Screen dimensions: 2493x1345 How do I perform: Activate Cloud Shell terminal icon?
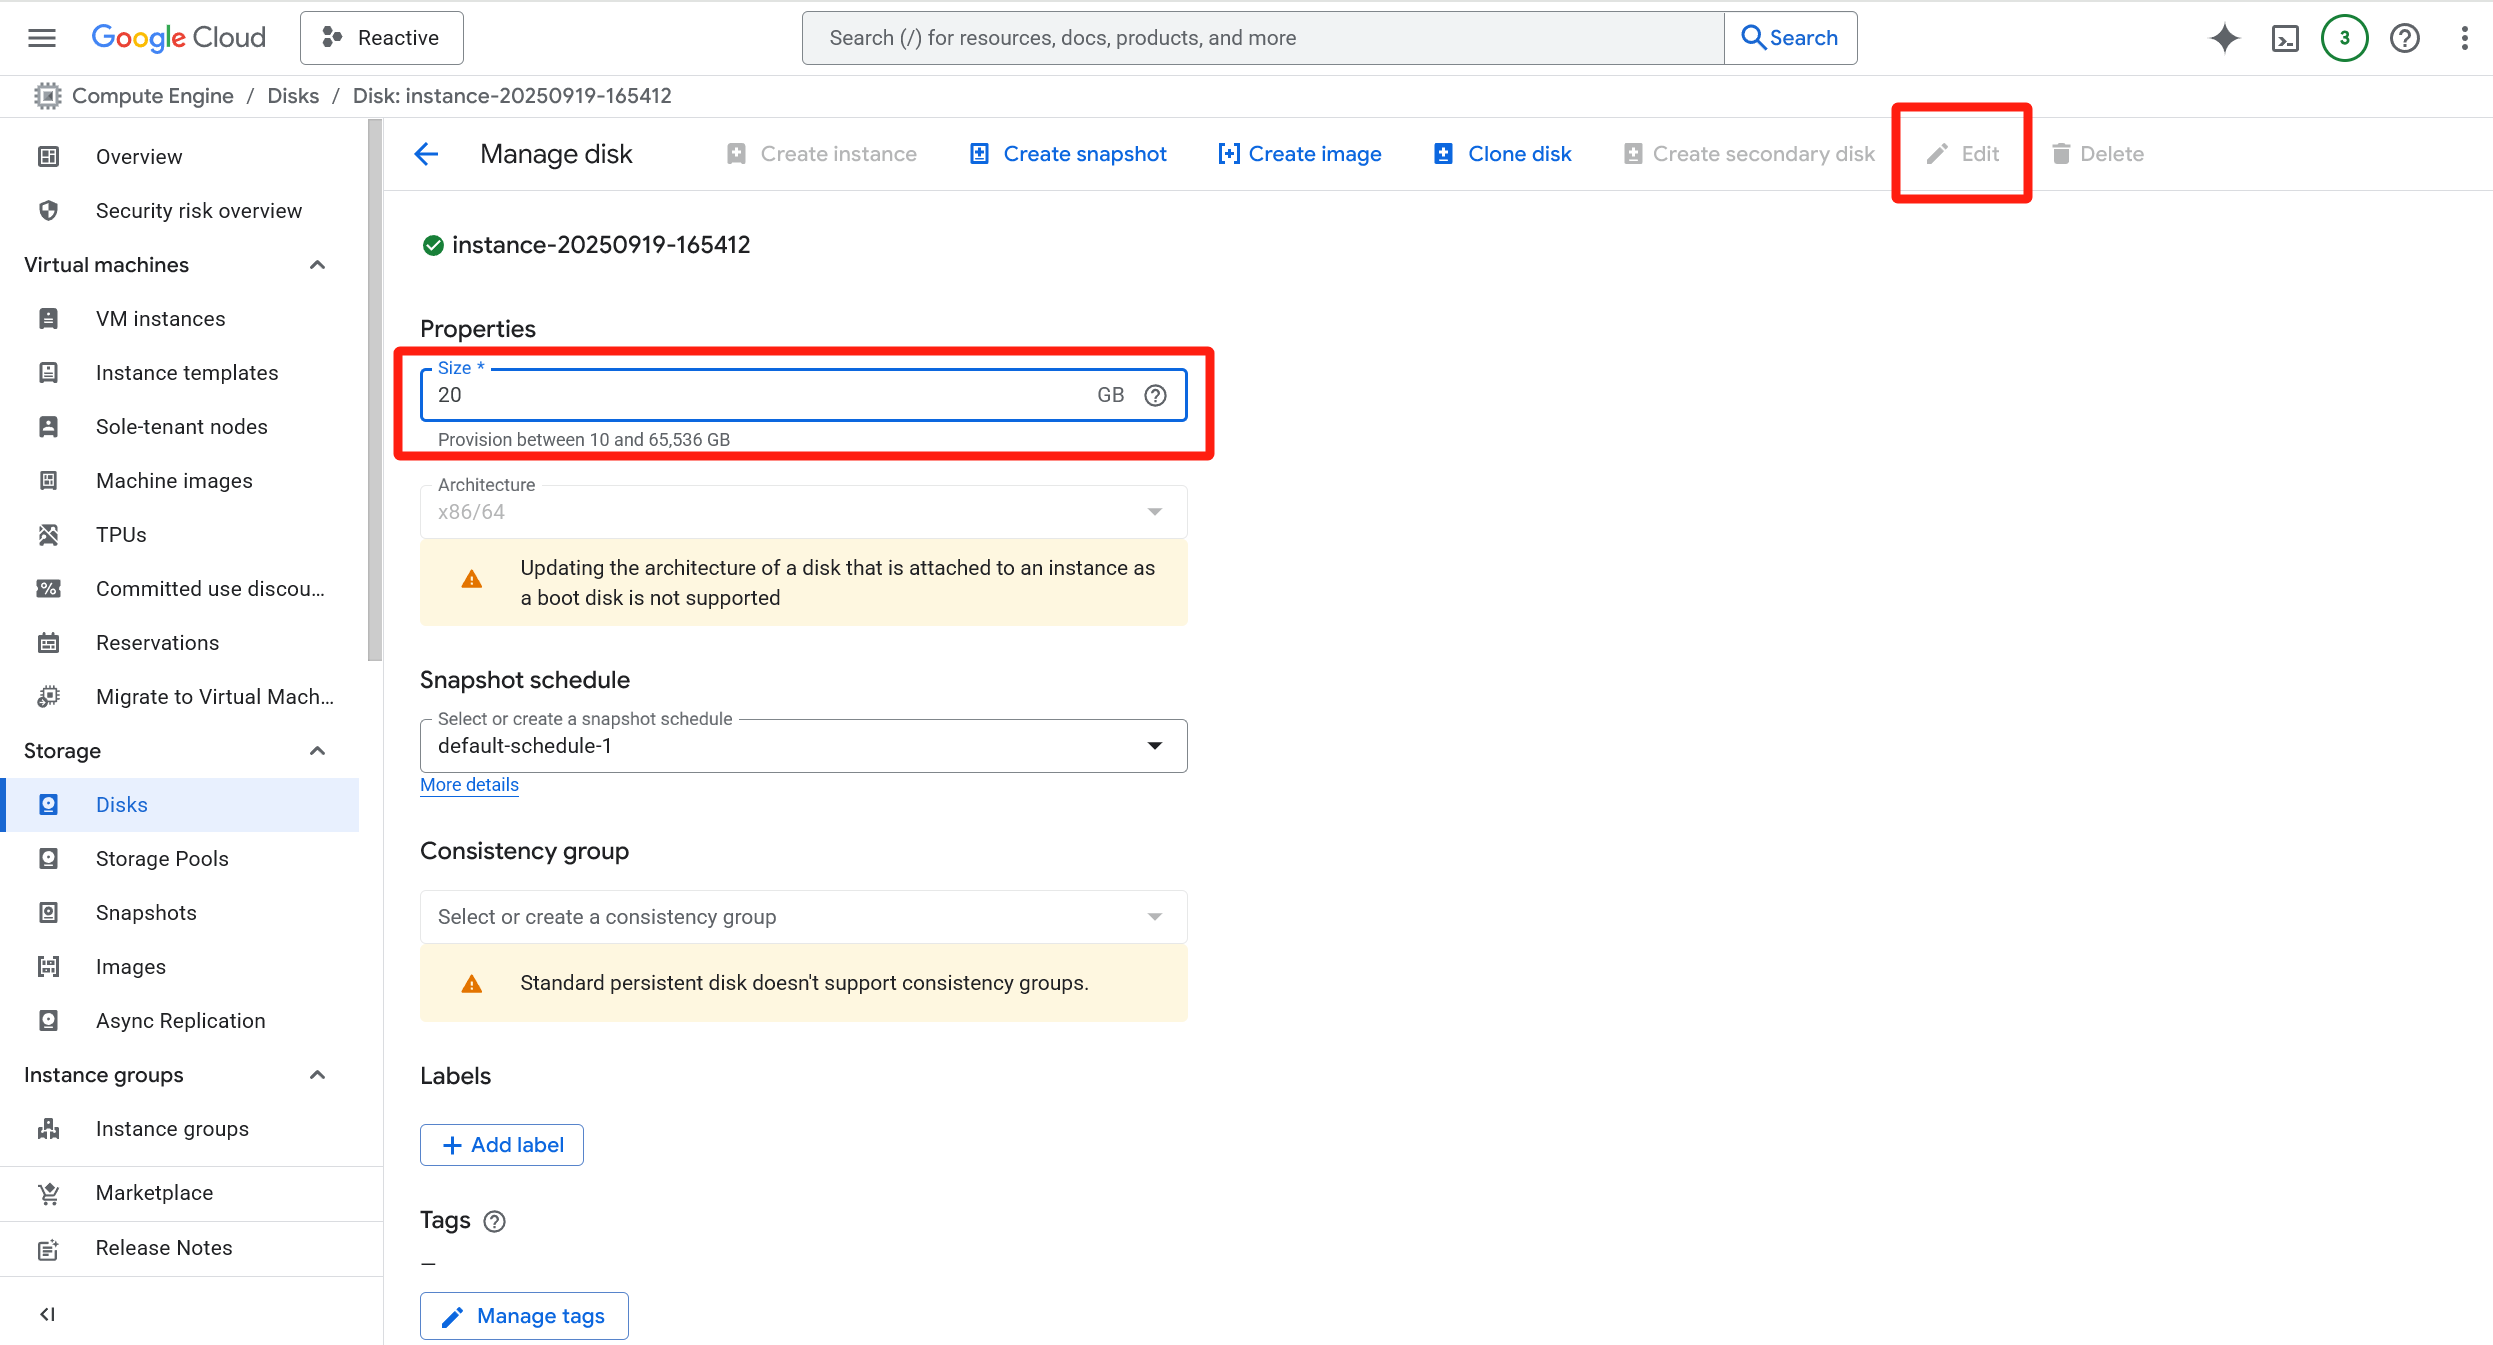coord(2285,38)
